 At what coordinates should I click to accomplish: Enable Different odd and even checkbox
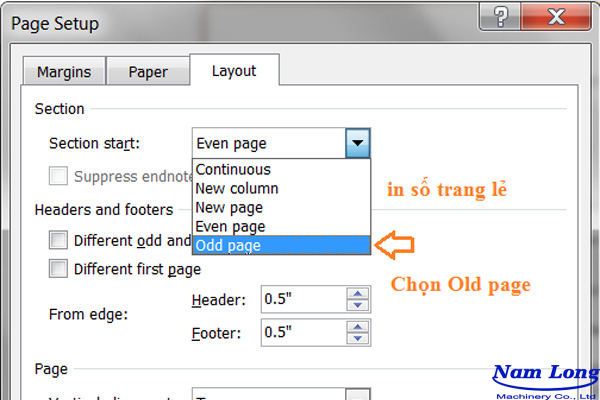(x=60, y=240)
